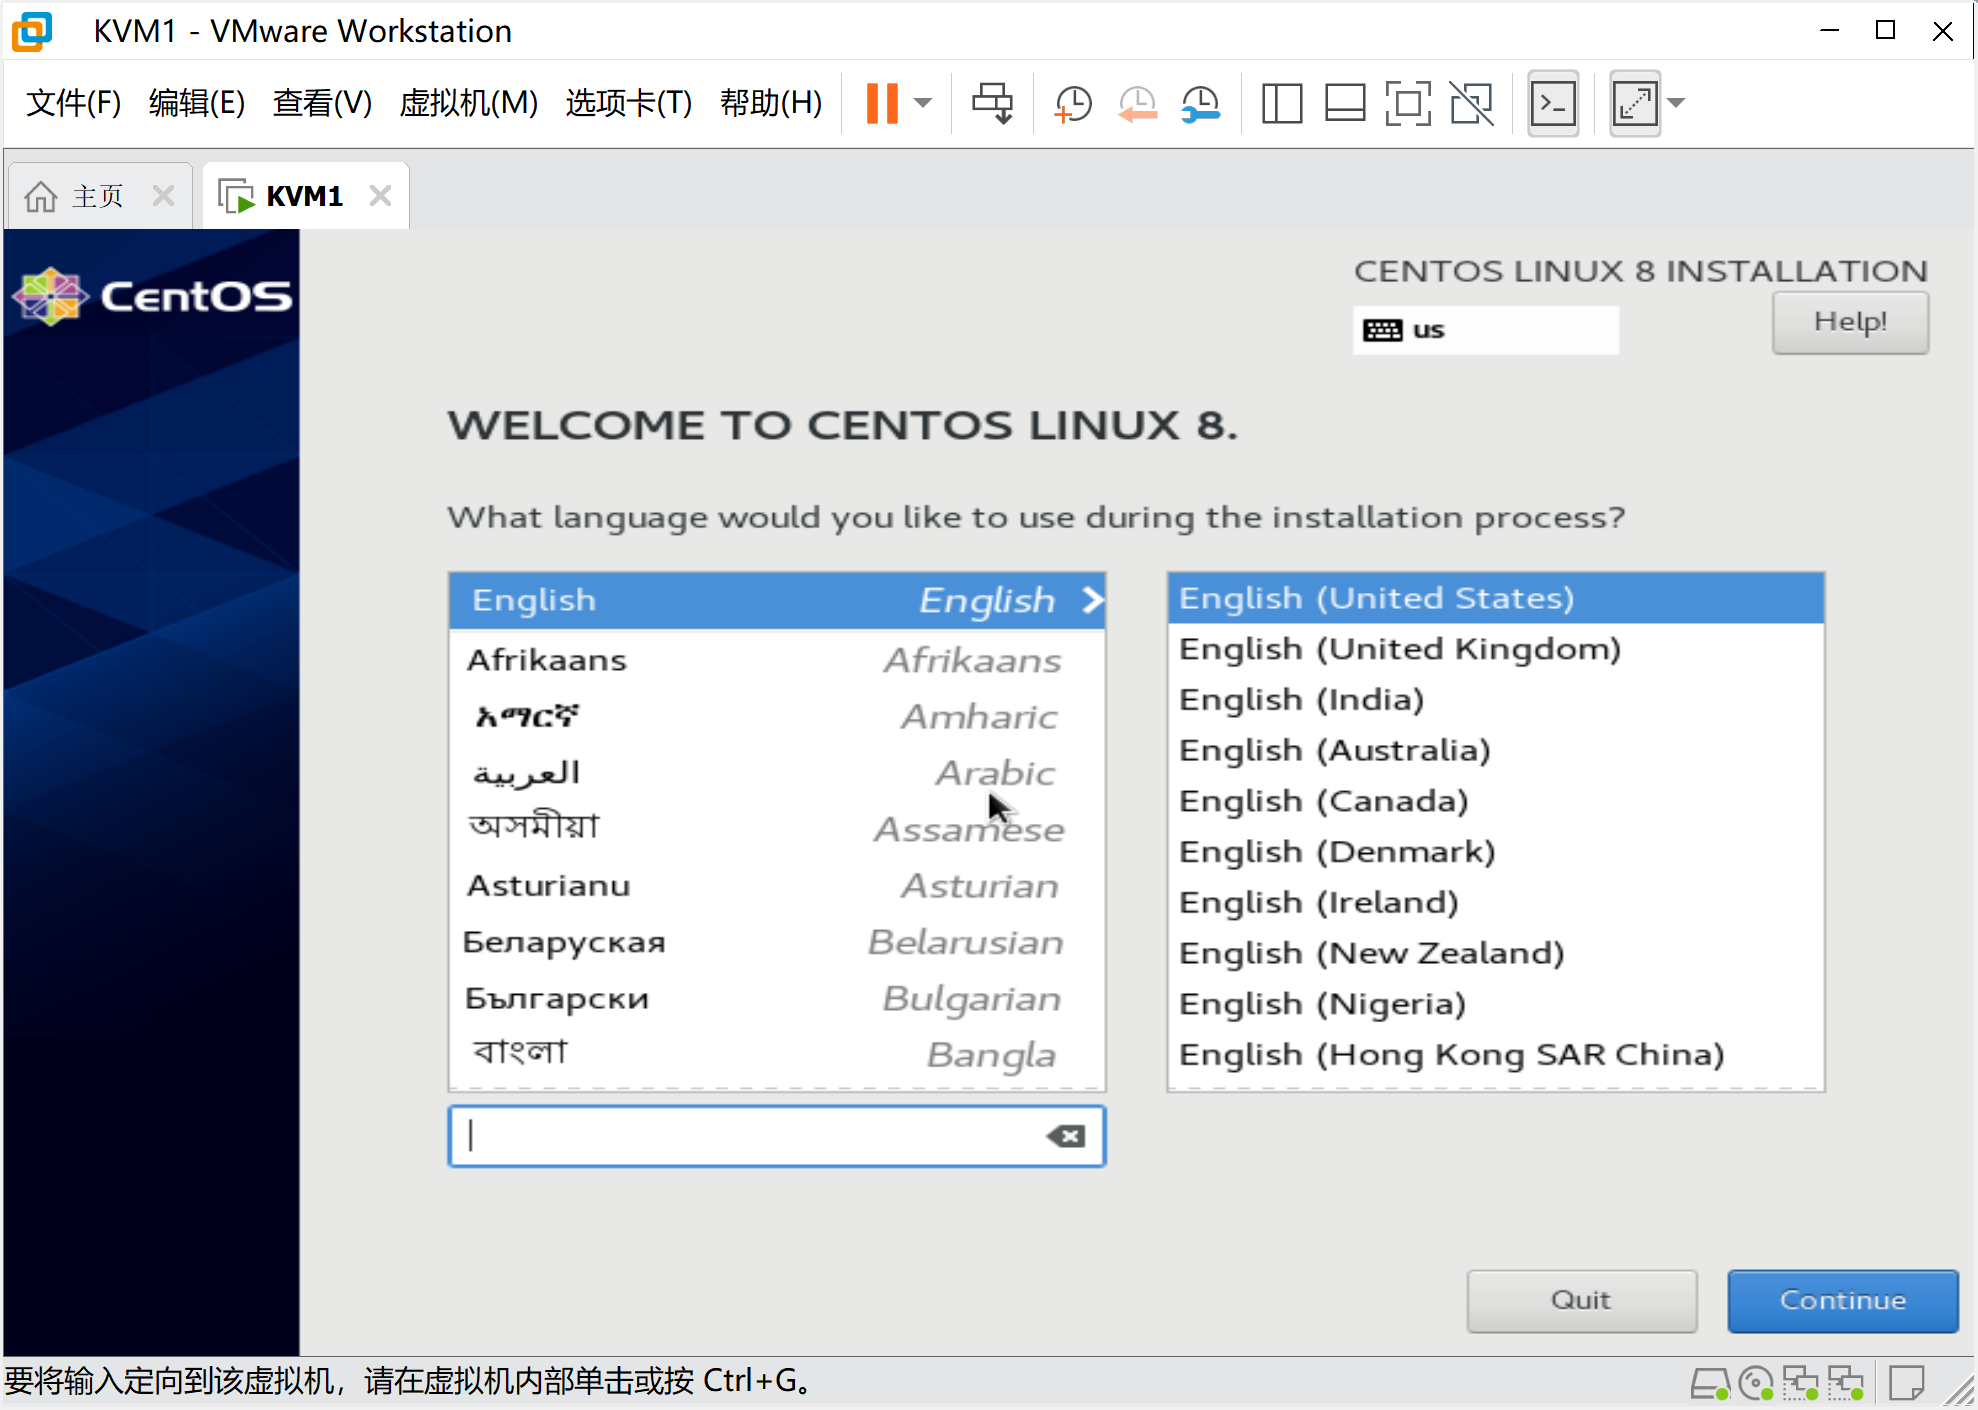This screenshot has width=1978, height=1410.
Task: Open the 虚拟机(M) menu
Action: point(468,102)
